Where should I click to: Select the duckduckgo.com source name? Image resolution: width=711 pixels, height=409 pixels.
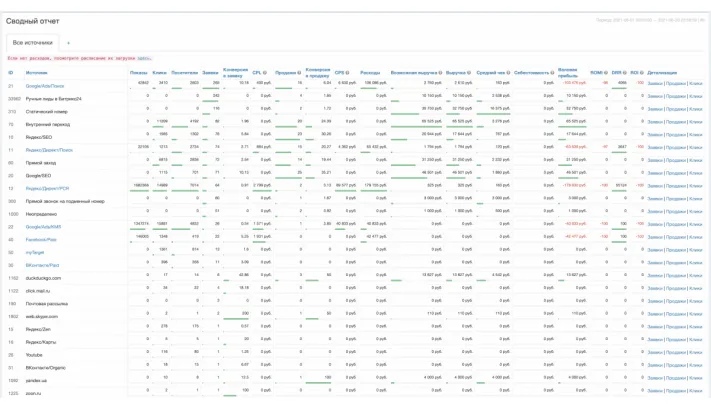[x=43, y=278]
